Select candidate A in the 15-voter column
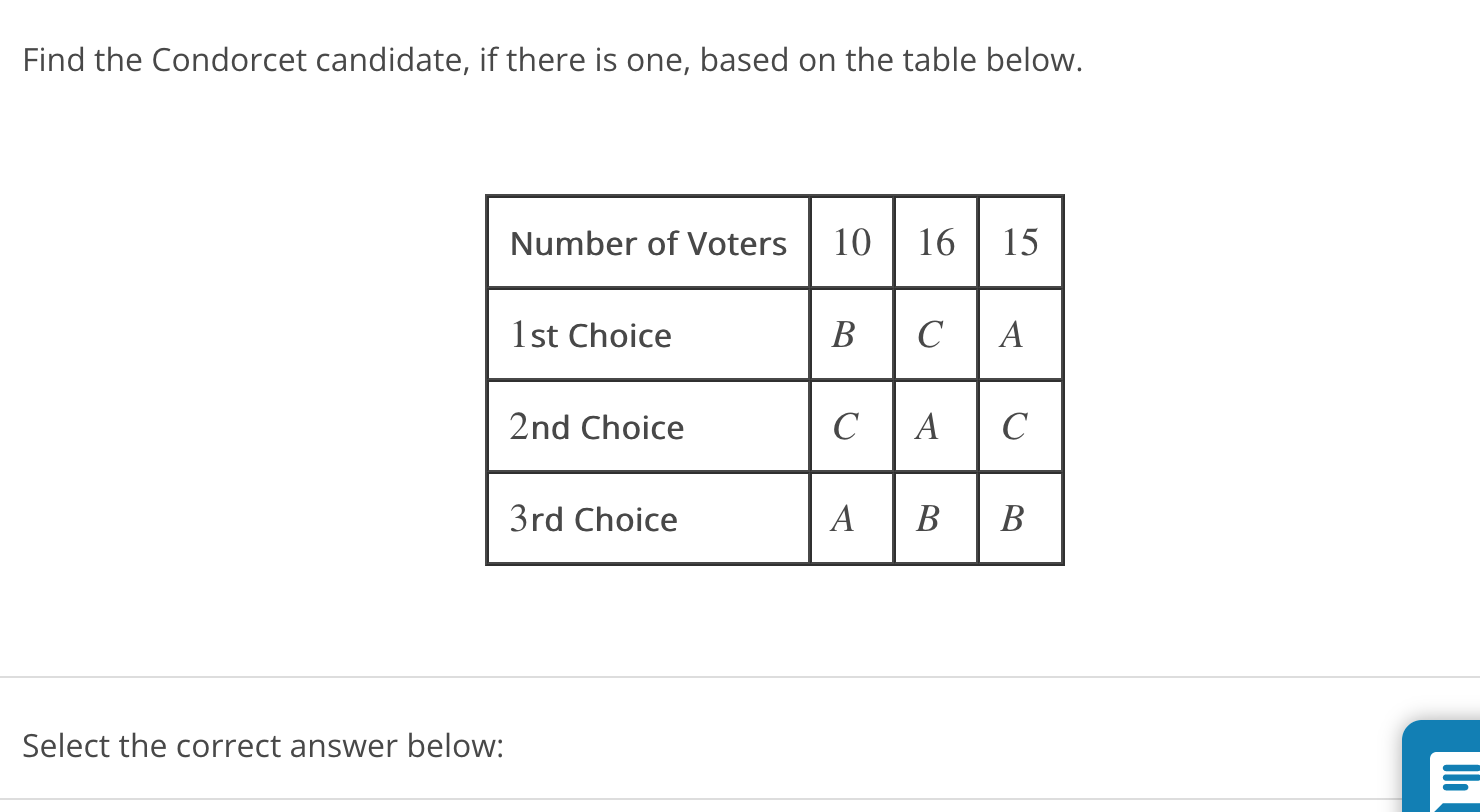 coord(1010,334)
